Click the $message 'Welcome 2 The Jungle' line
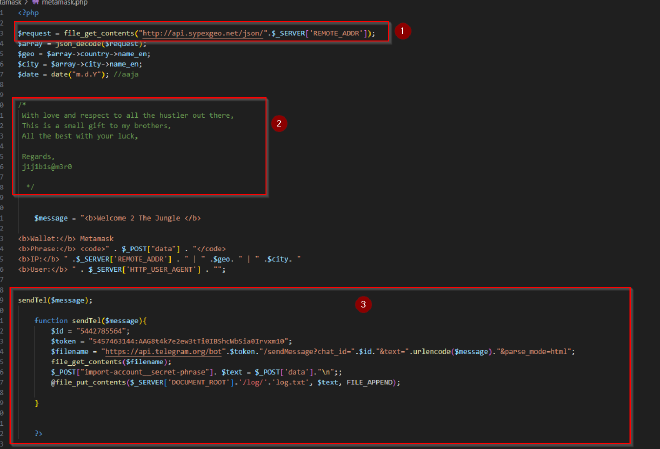 117,218
